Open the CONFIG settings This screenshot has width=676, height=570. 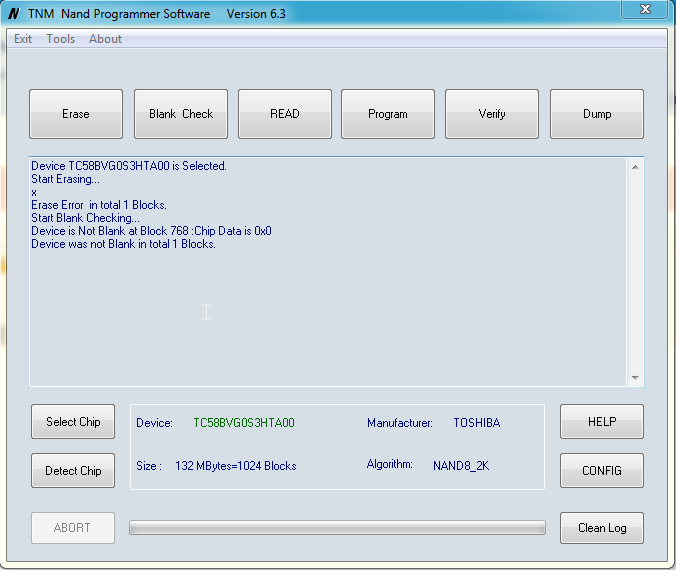[x=601, y=471]
